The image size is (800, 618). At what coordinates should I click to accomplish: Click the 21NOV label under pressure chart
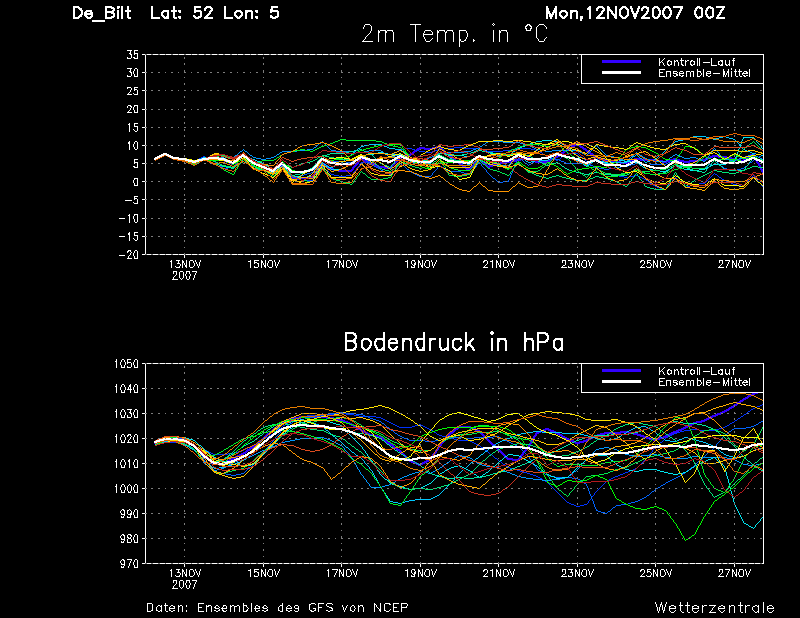point(499,573)
